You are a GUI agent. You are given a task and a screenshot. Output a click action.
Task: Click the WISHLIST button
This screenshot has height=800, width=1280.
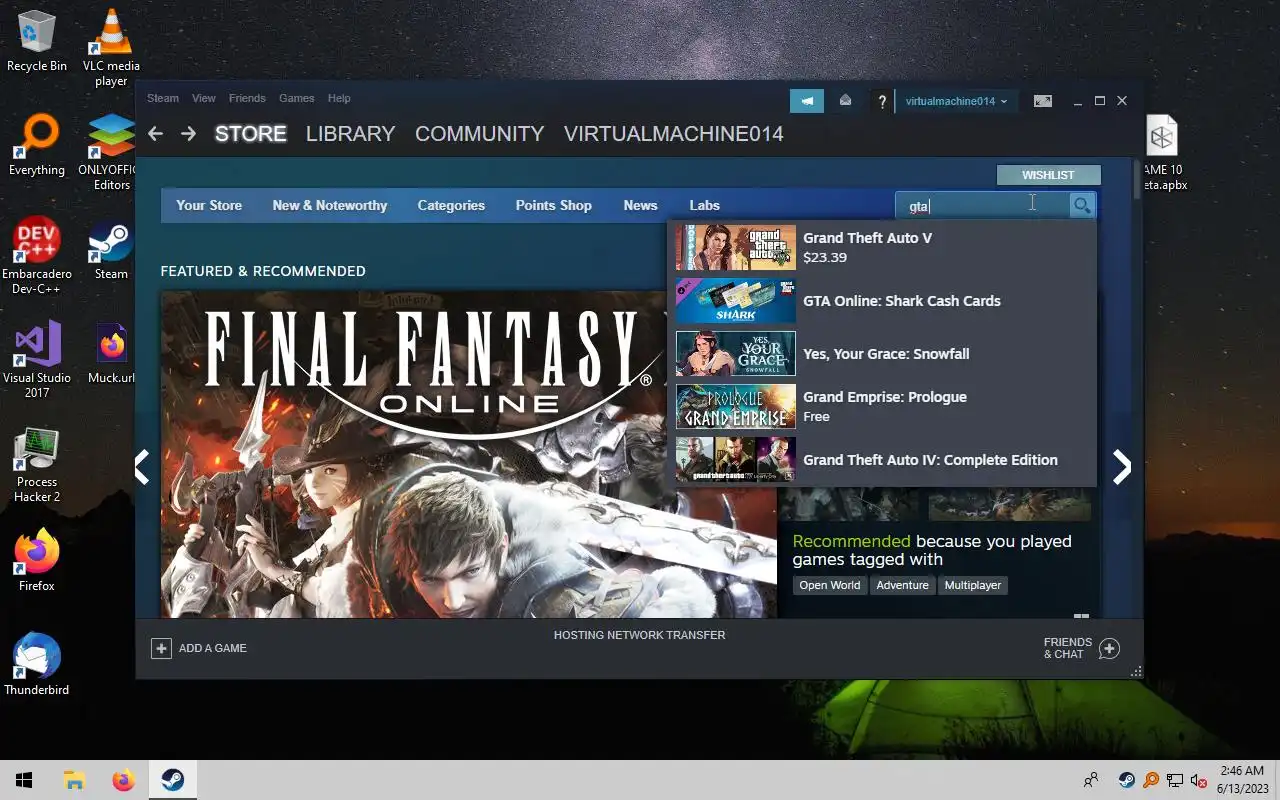click(x=1048, y=175)
